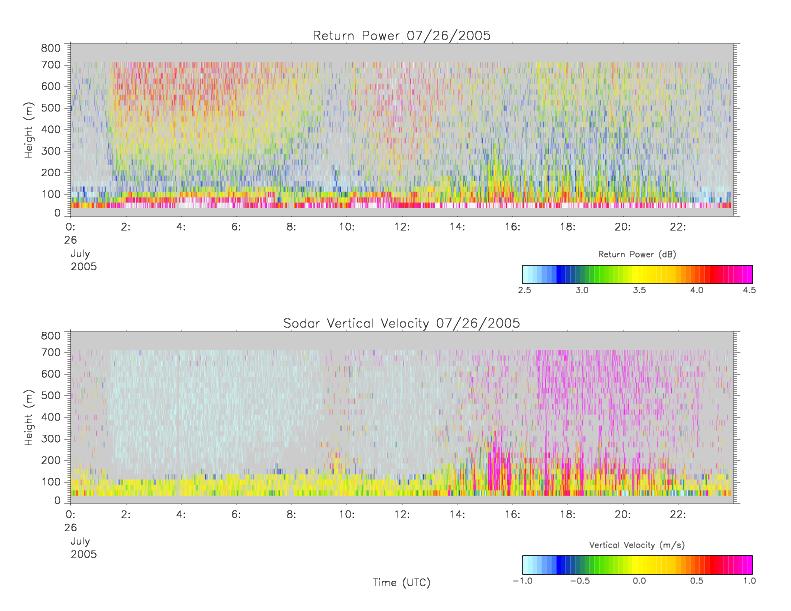
Task: Click the '12:' time tick under Return Power chart
Action: 402,227
